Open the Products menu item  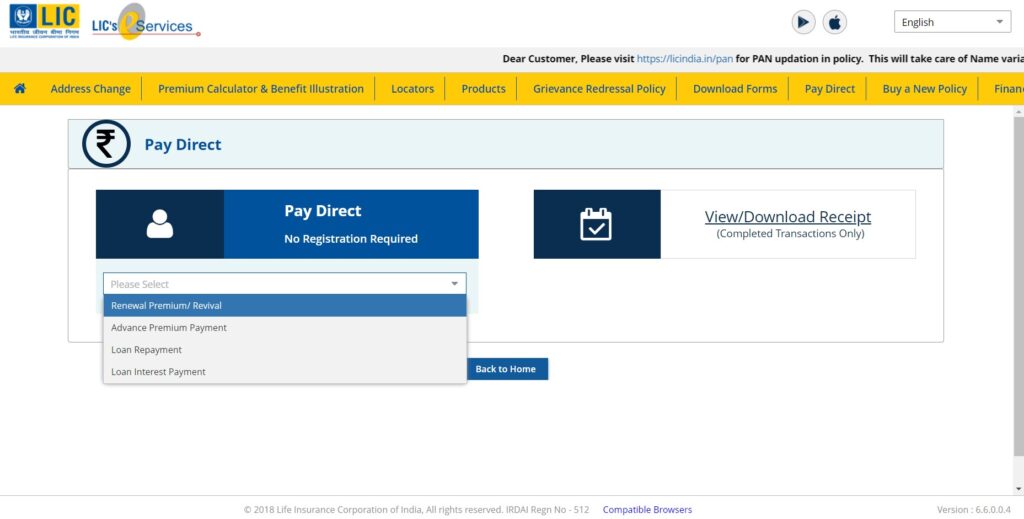pyautogui.click(x=483, y=89)
